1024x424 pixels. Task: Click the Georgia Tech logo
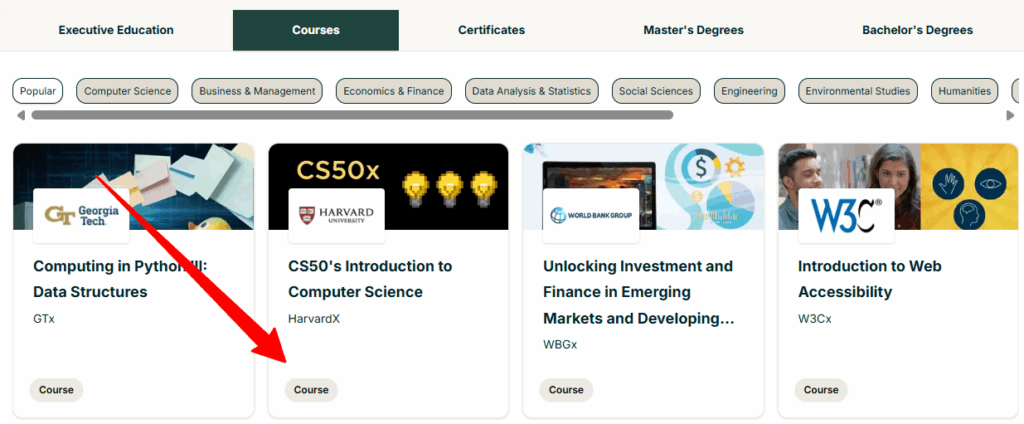81,216
